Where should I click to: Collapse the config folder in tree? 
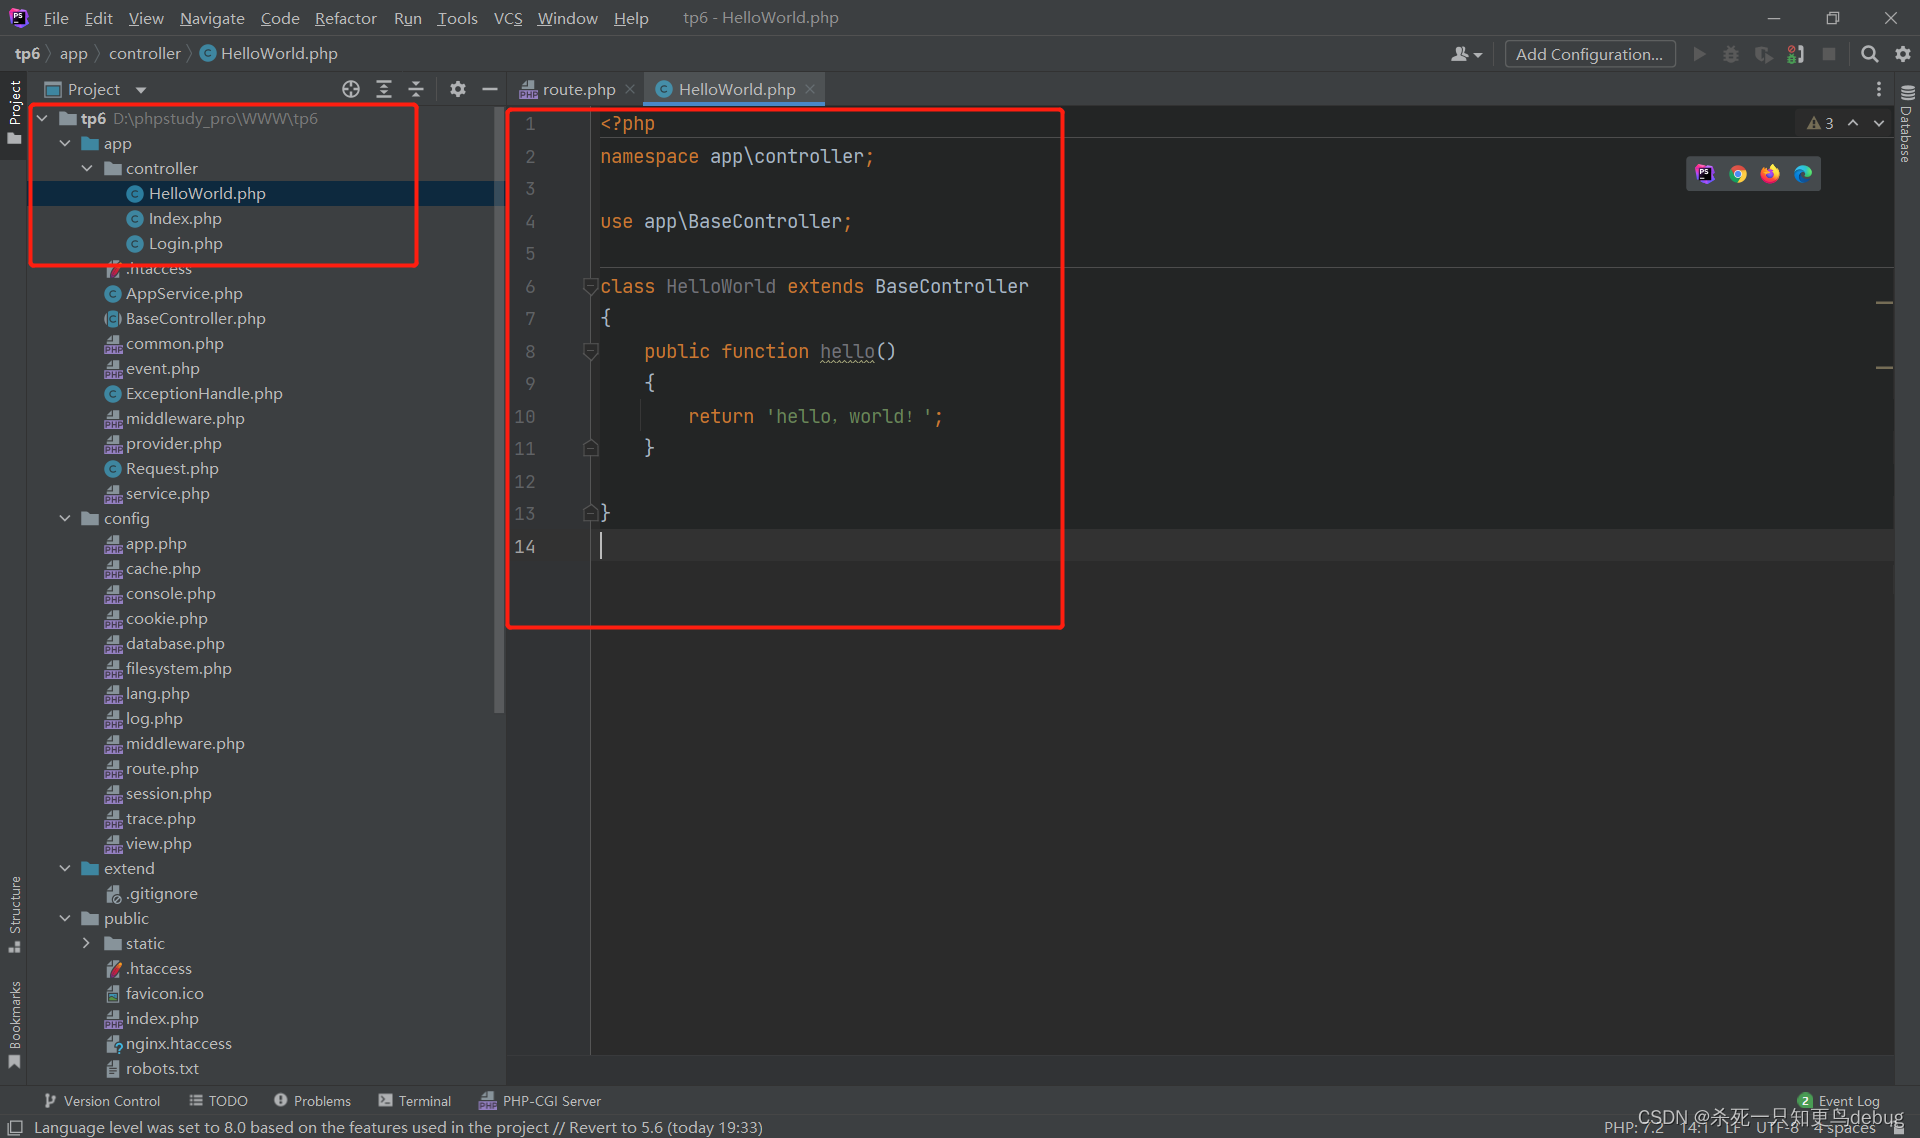pos(65,518)
